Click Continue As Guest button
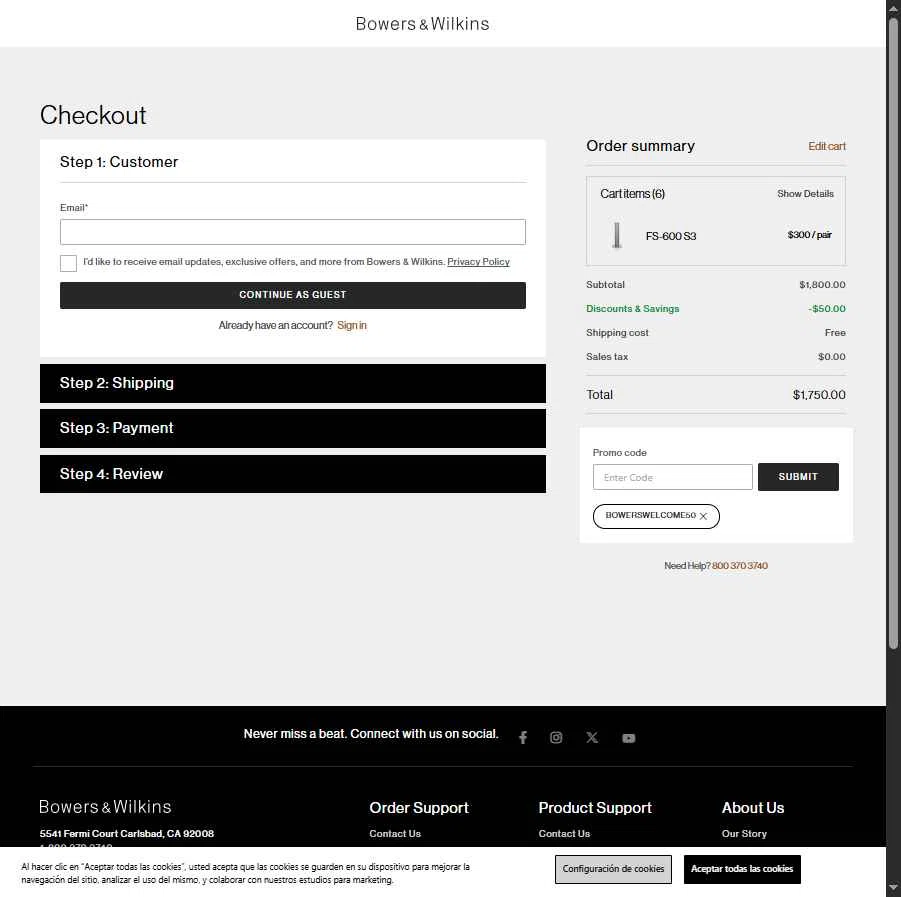 (292, 295)
